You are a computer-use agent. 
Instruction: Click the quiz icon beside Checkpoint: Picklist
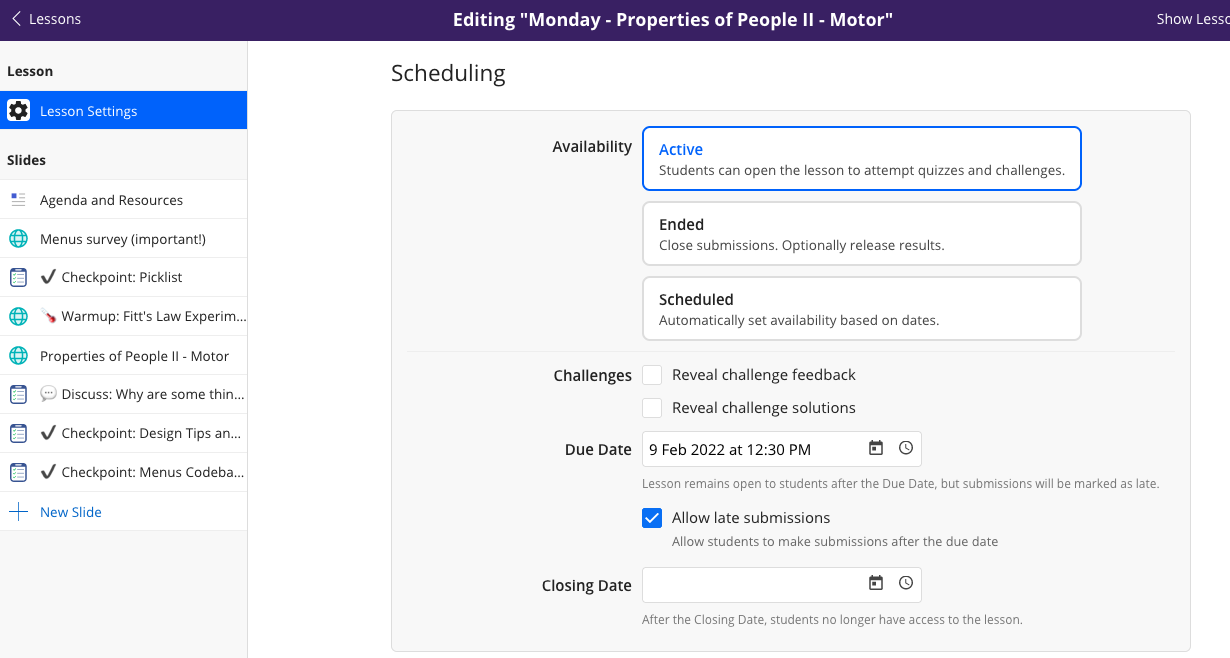[18, 278]
